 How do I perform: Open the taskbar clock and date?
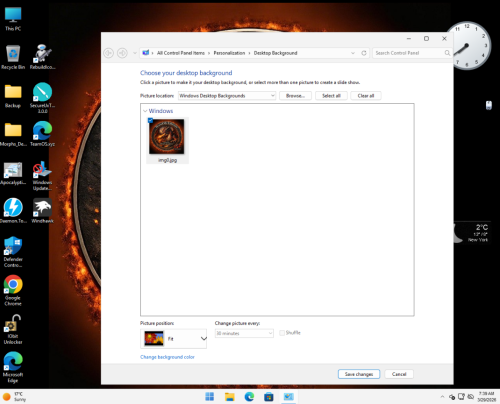[487, 397]
